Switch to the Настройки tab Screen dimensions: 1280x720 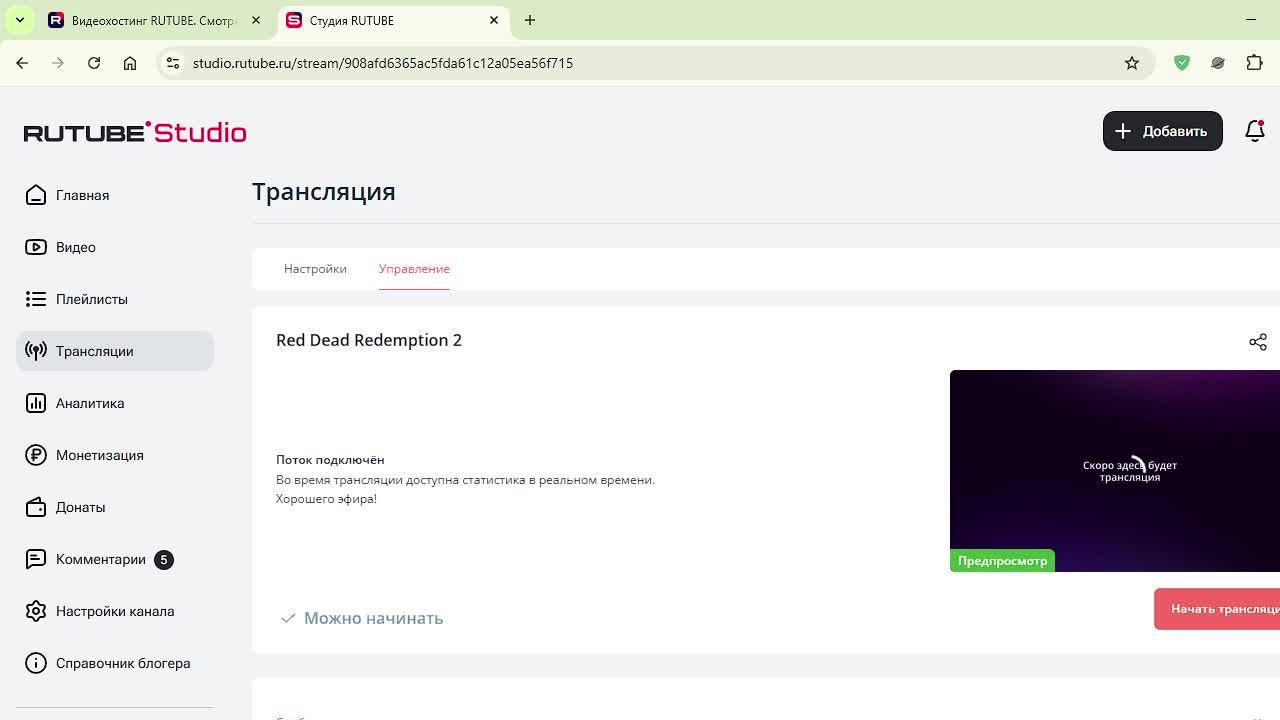coord(315,269)
